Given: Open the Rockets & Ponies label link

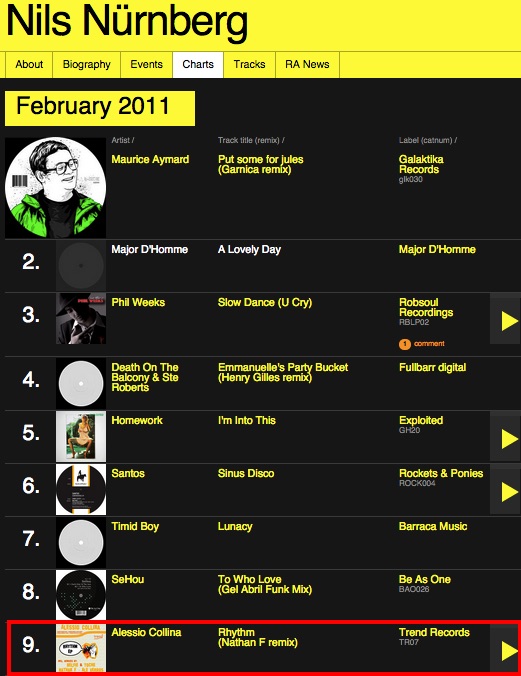Looking at the screenshot, I should click(441, 473).
